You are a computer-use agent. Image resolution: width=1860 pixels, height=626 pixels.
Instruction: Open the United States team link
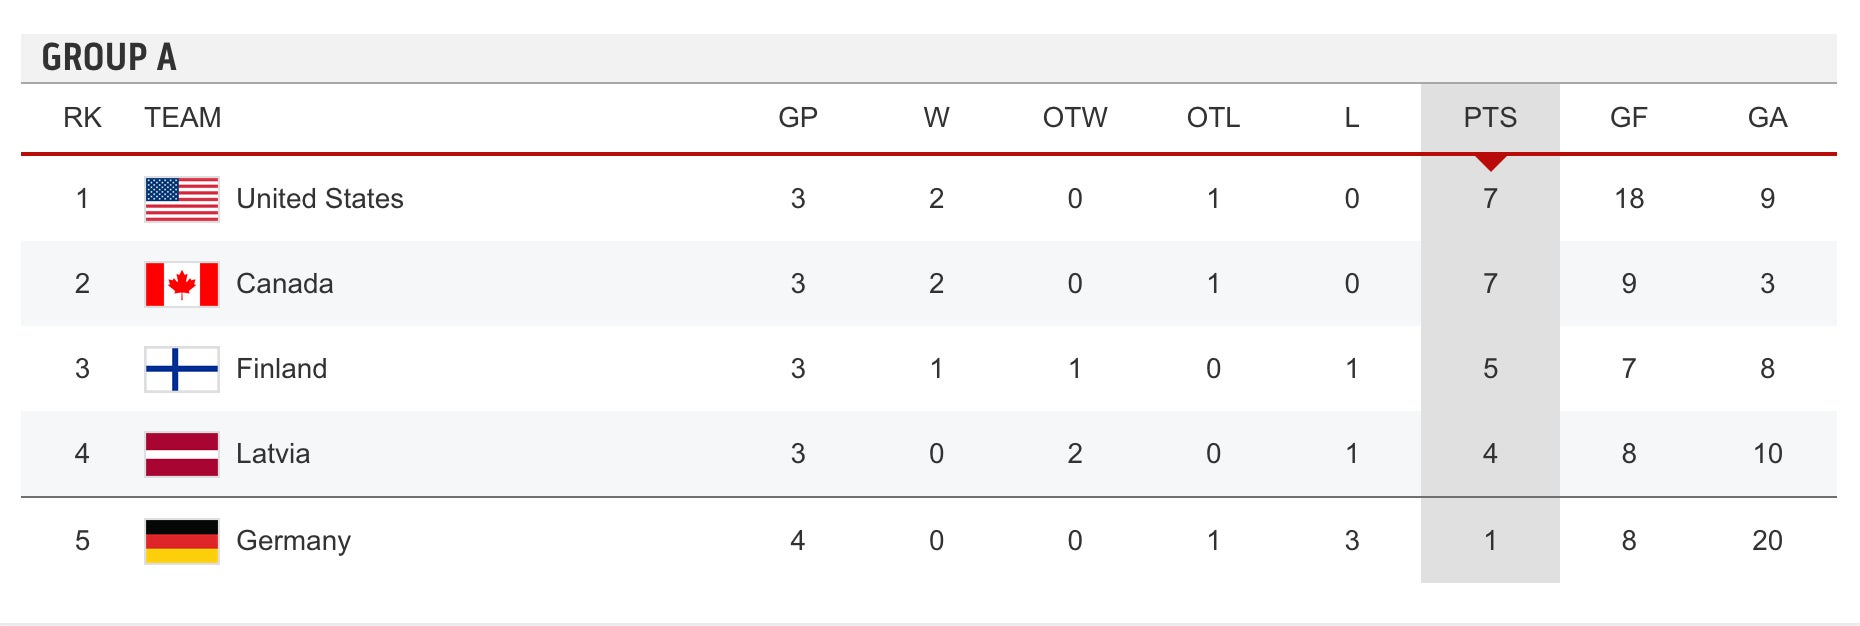click(320, 199)
